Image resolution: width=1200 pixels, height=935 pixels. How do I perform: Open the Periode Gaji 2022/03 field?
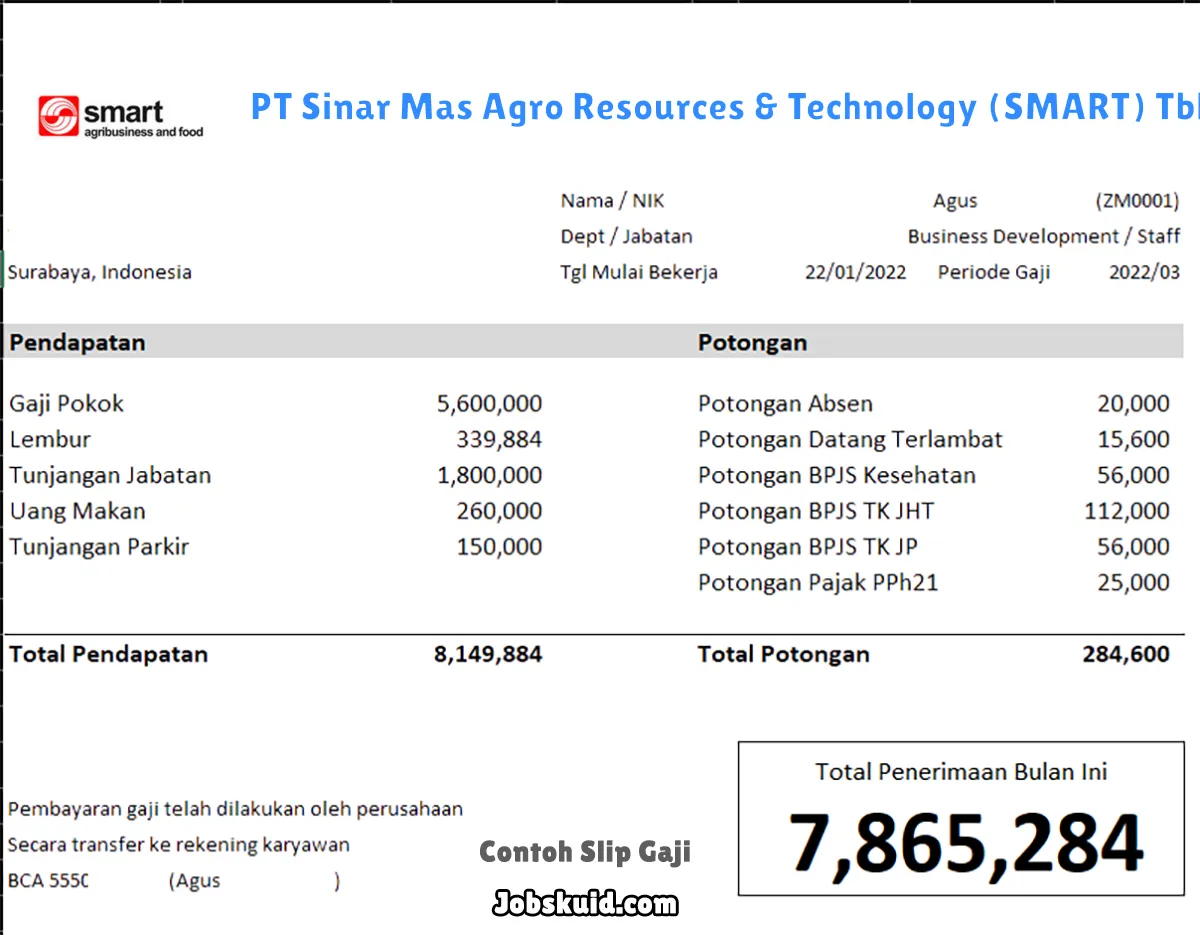(x=1145, y=271)
